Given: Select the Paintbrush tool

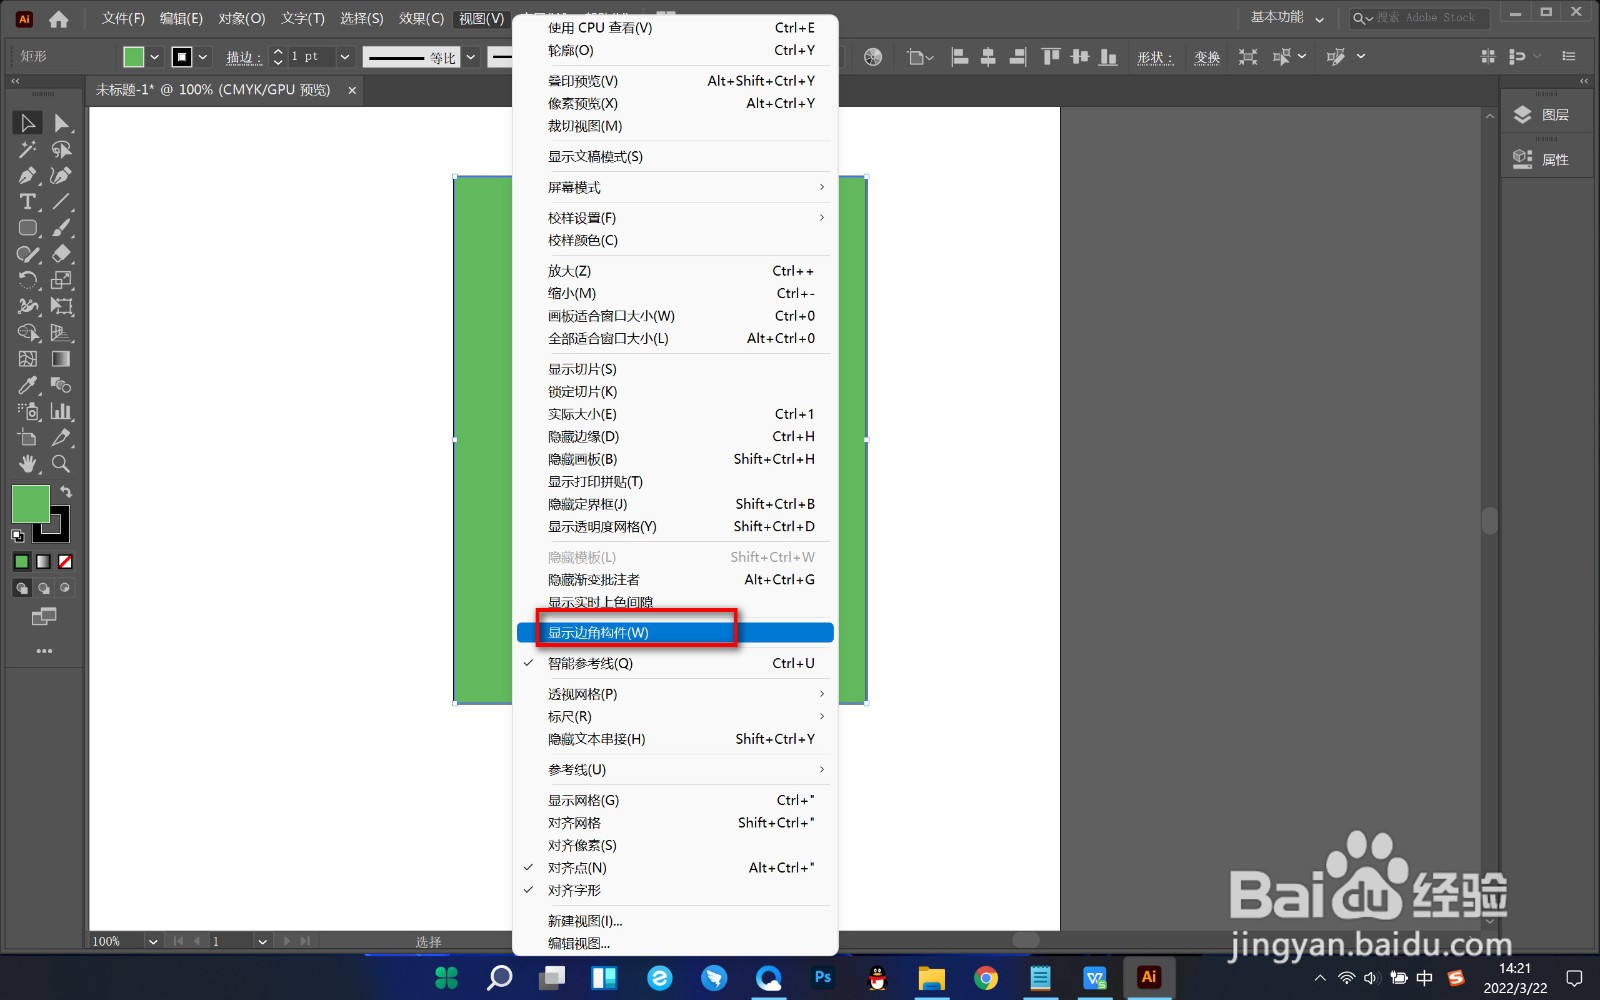Looking at the screenshot, I should click(61, 228).
